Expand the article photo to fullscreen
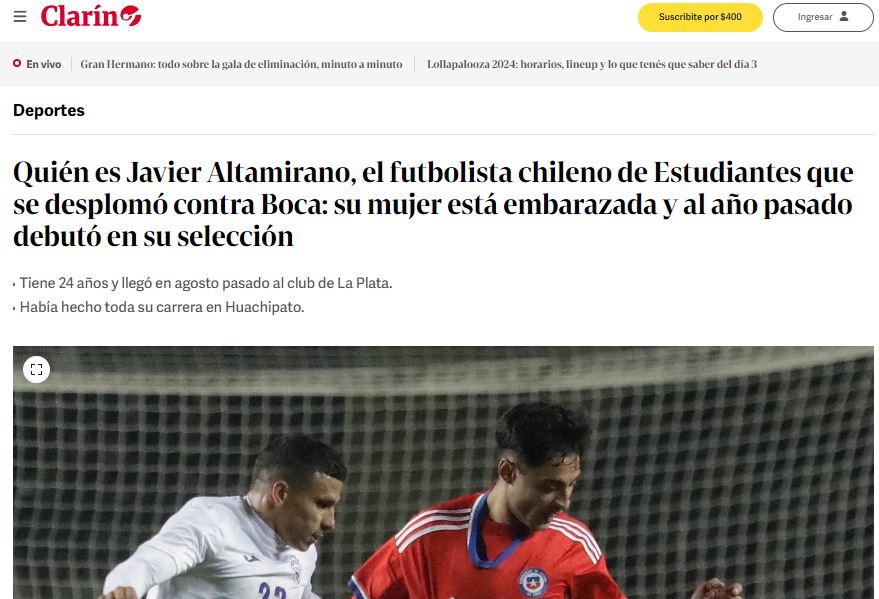879x599 pixels. point(36,369)
